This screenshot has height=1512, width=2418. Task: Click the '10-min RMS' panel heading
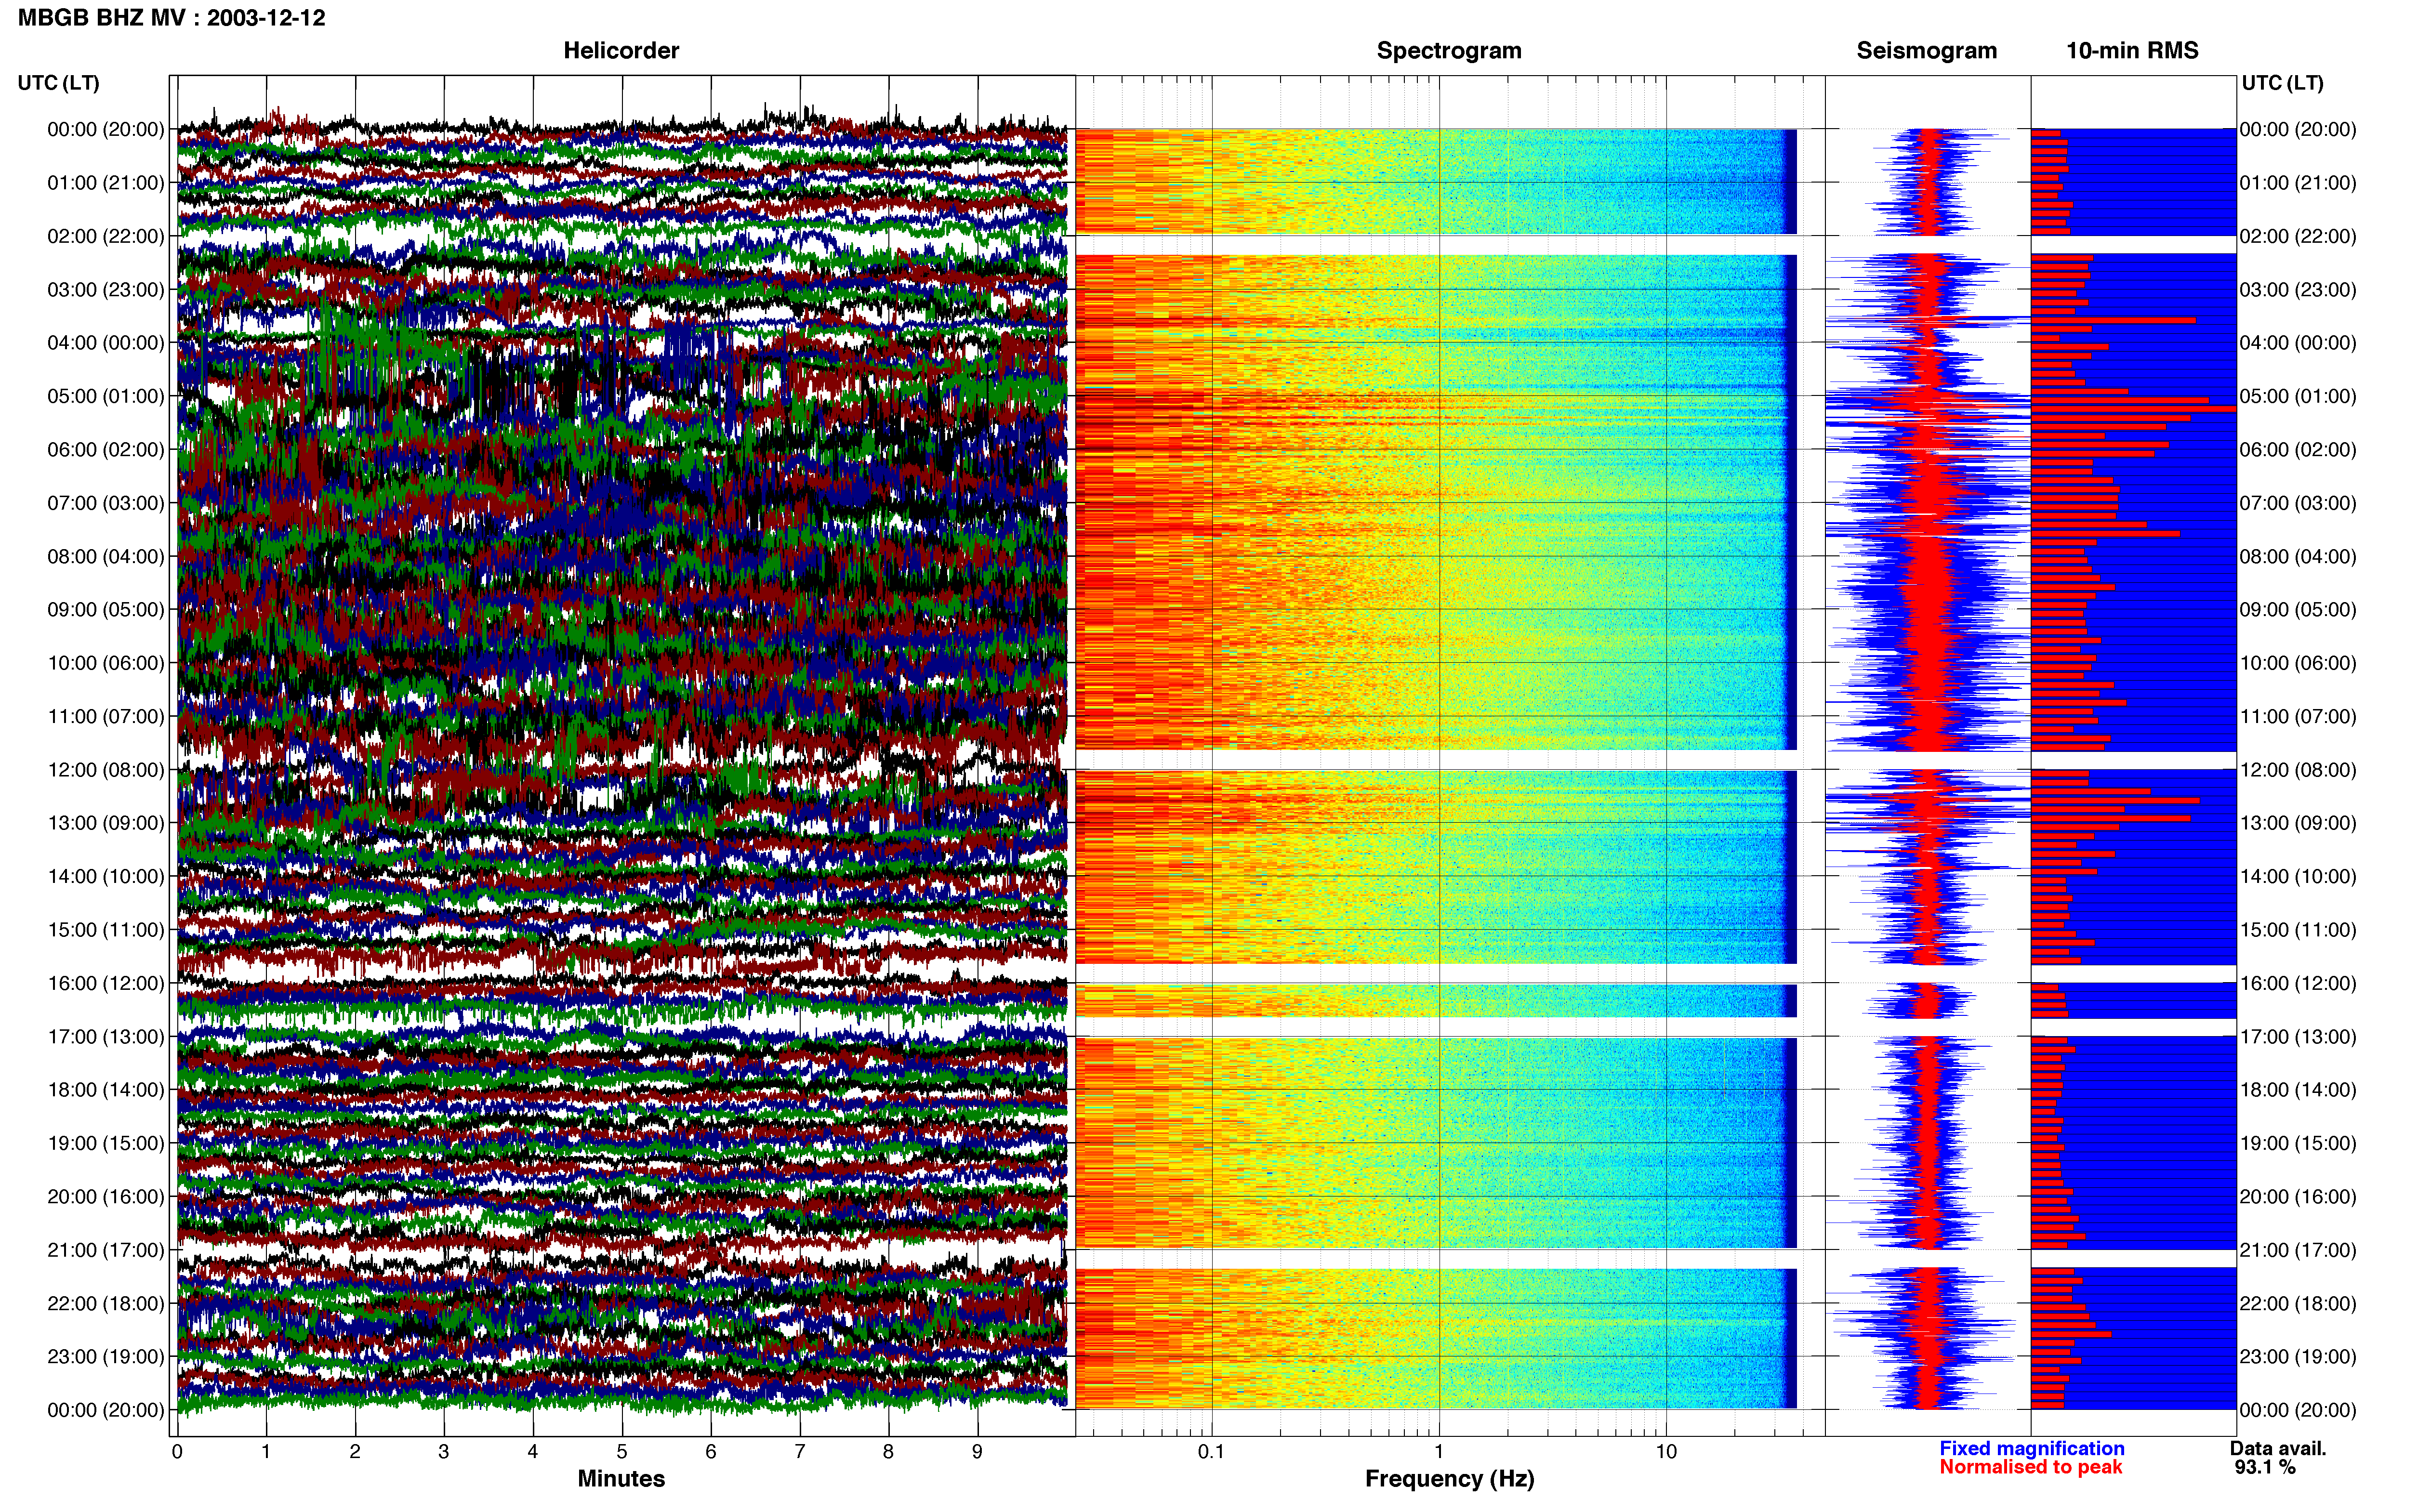click(x=2132, y=50)
